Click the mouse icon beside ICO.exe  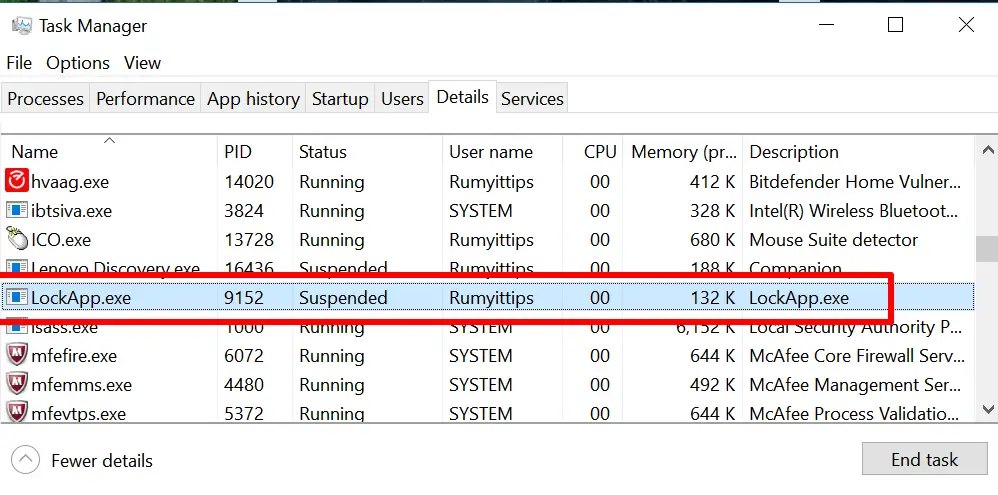(17, 240)
